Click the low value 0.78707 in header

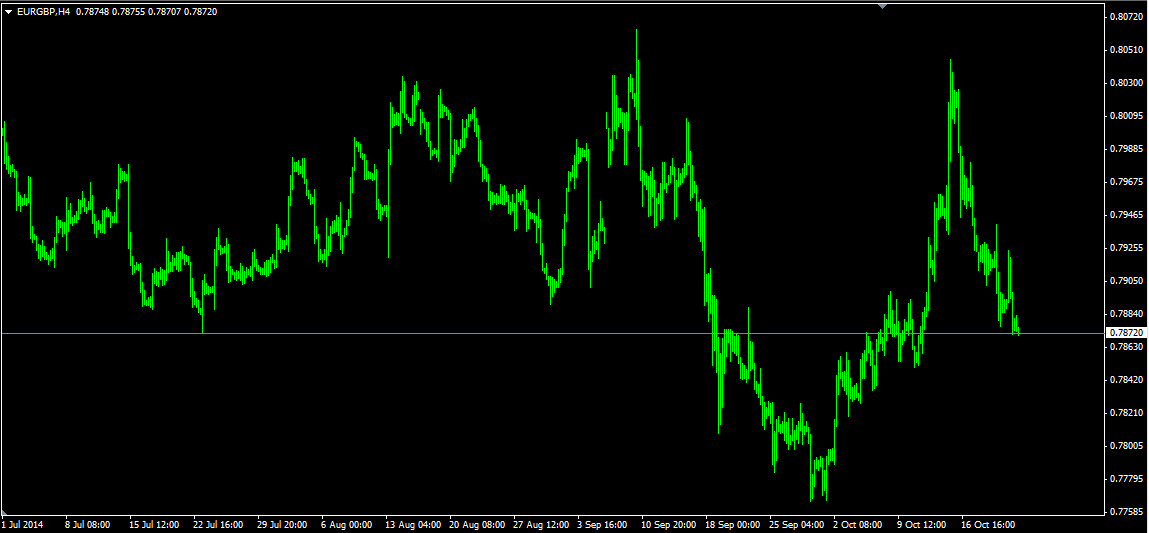point(164,12)
